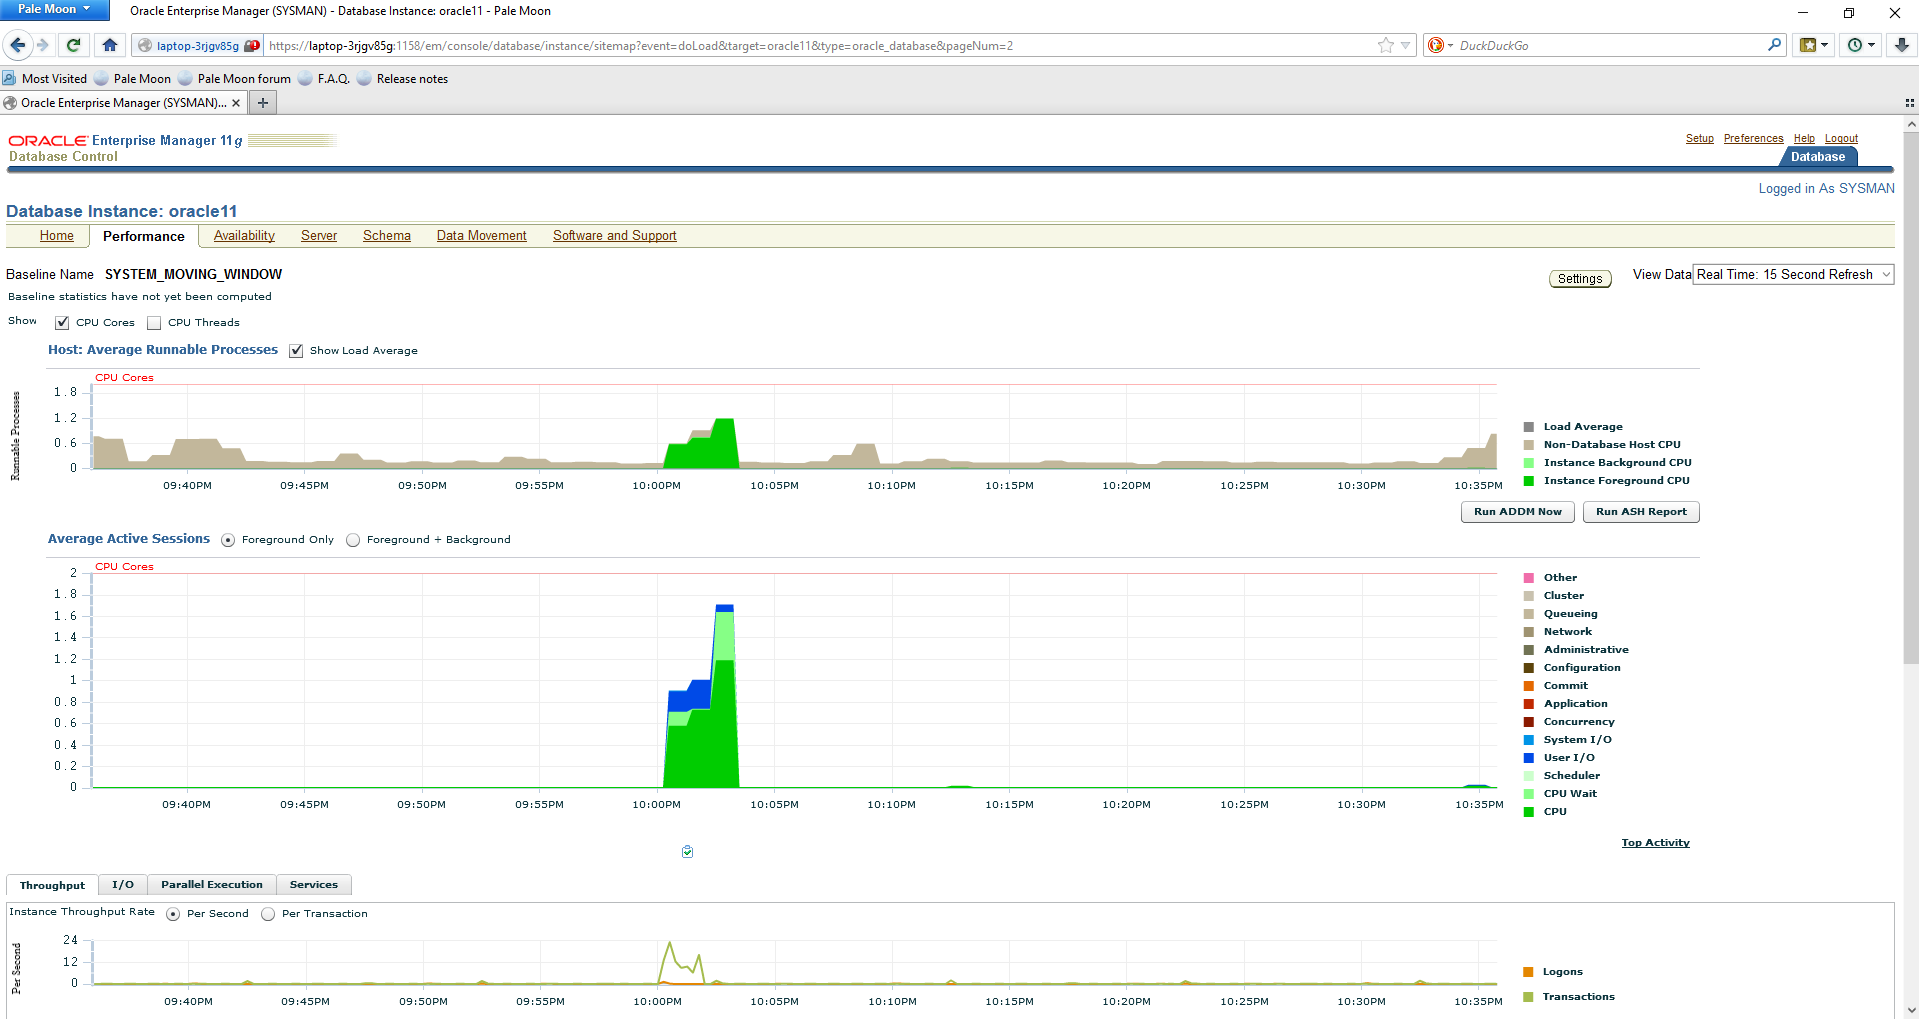Reload the current page

coord(73,45)
